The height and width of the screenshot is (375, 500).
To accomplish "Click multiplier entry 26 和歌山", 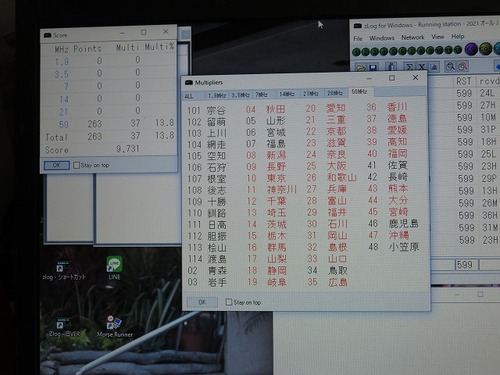I will [x=331, y=177].
